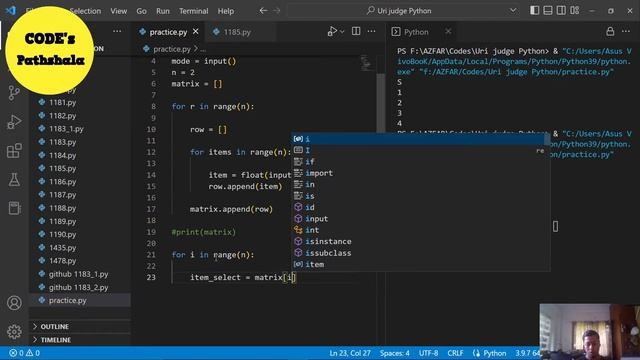Screen dimensions: 640x360
Task: Choose 'int' autocomplete suggestion
Action: tap(420, 230)
